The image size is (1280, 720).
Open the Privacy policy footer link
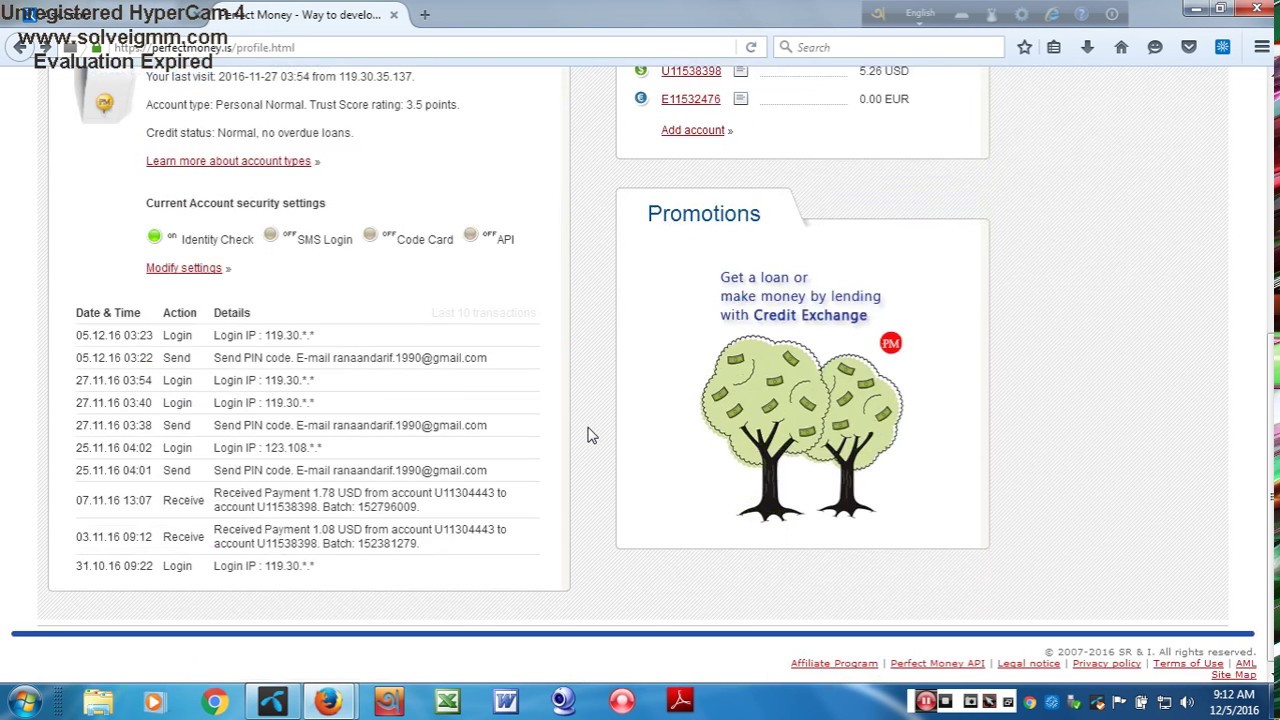1106,663
